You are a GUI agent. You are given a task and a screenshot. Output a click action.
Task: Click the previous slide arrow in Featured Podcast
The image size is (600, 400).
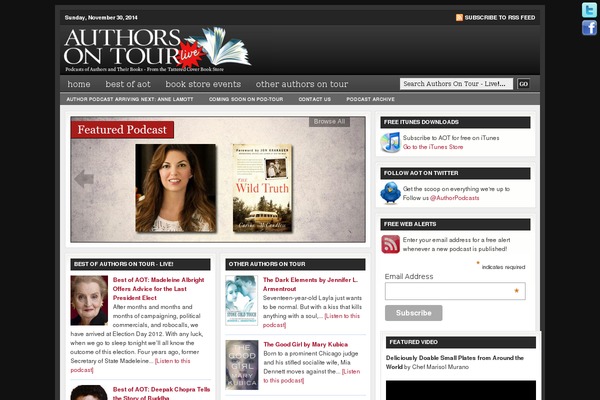(x=84, y=179)
